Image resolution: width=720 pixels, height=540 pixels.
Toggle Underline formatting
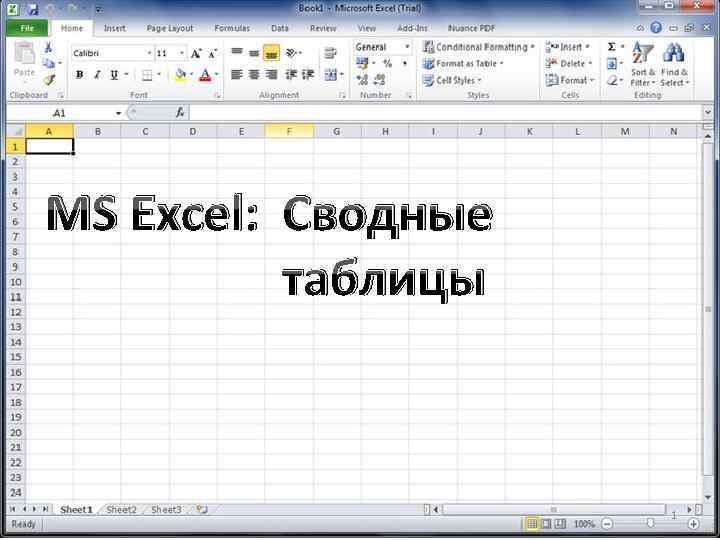tap(114, 75)
